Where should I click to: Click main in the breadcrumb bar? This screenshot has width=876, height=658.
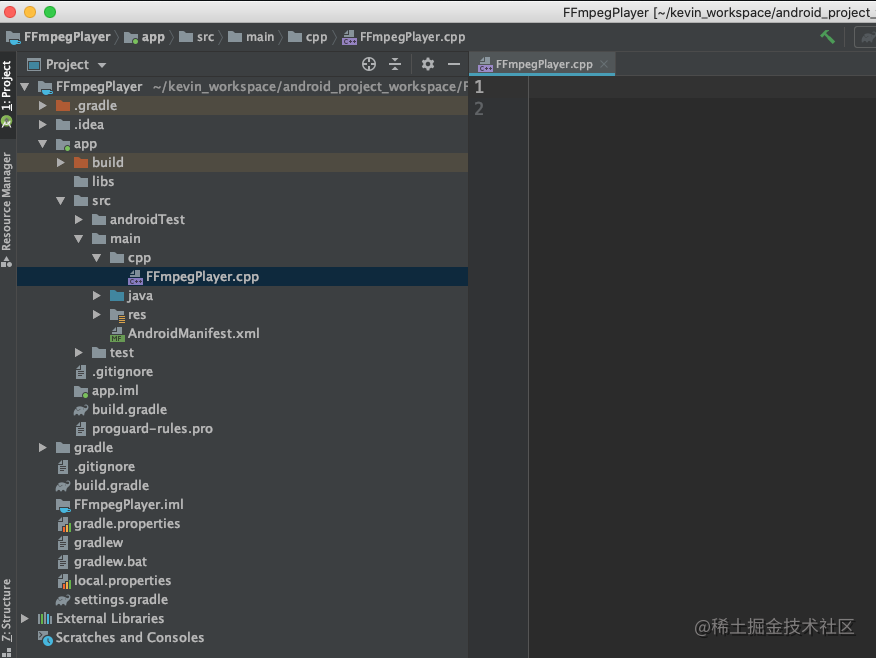pos(251,37)
